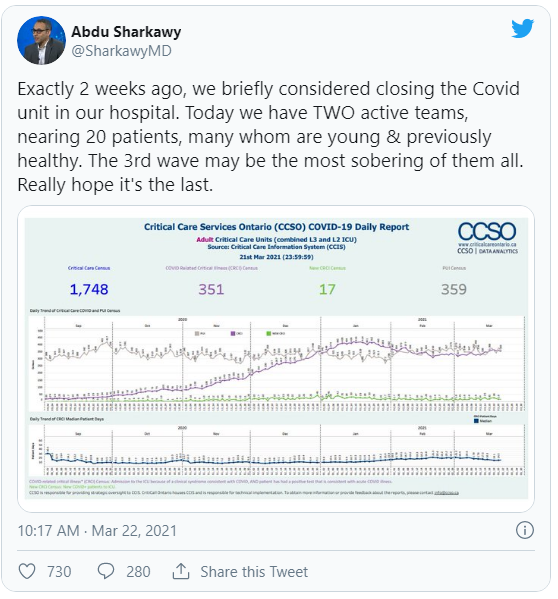Click the Abdu Sharkawy display name
This screenshot has width=558, height=599.
[x=126, y=32]
